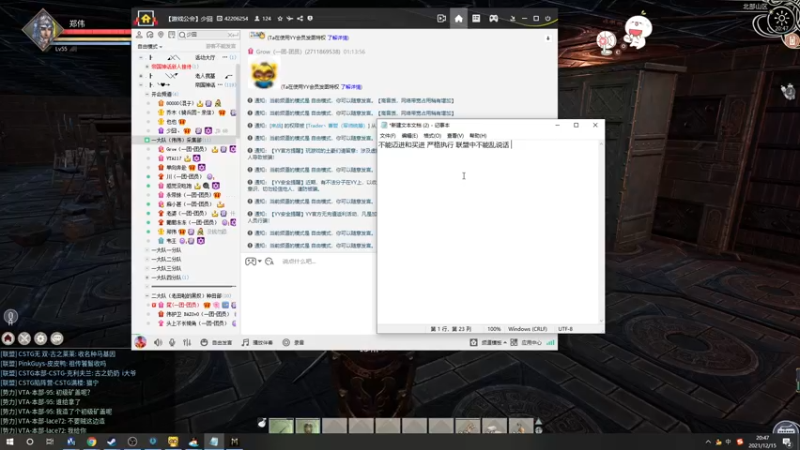Click inside the Notepad text area
800x450 pixels.
pyautogui.click(x=487, y=232)
